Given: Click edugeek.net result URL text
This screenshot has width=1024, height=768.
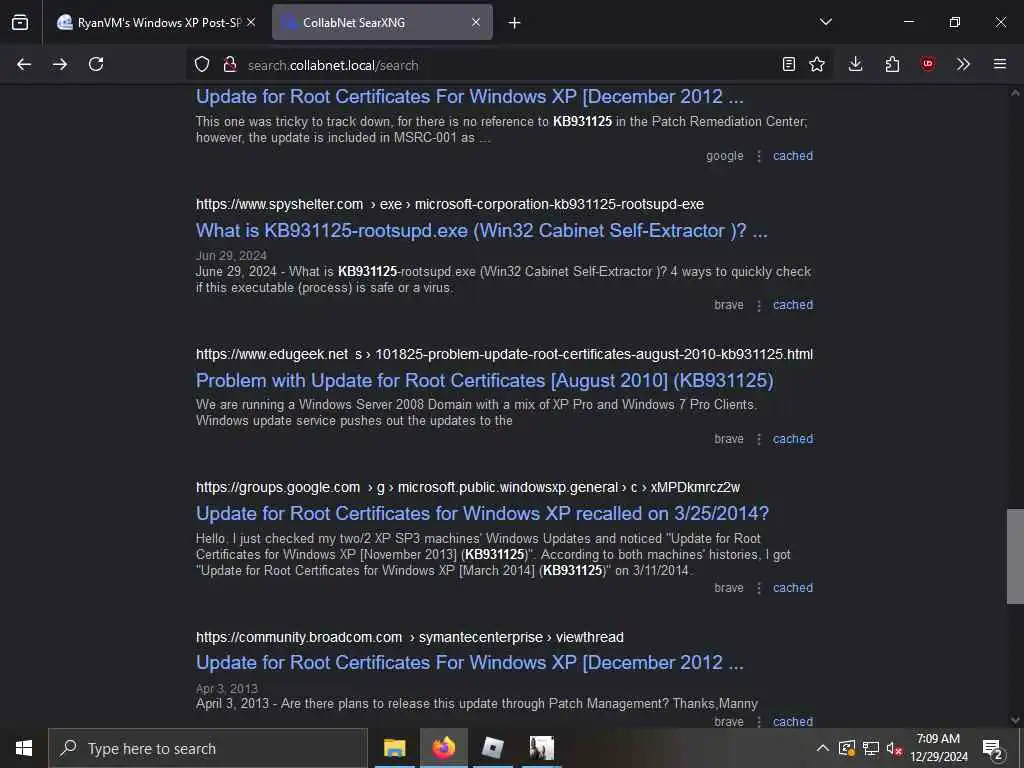Looking at the screenshot, I should pos(504,355).
